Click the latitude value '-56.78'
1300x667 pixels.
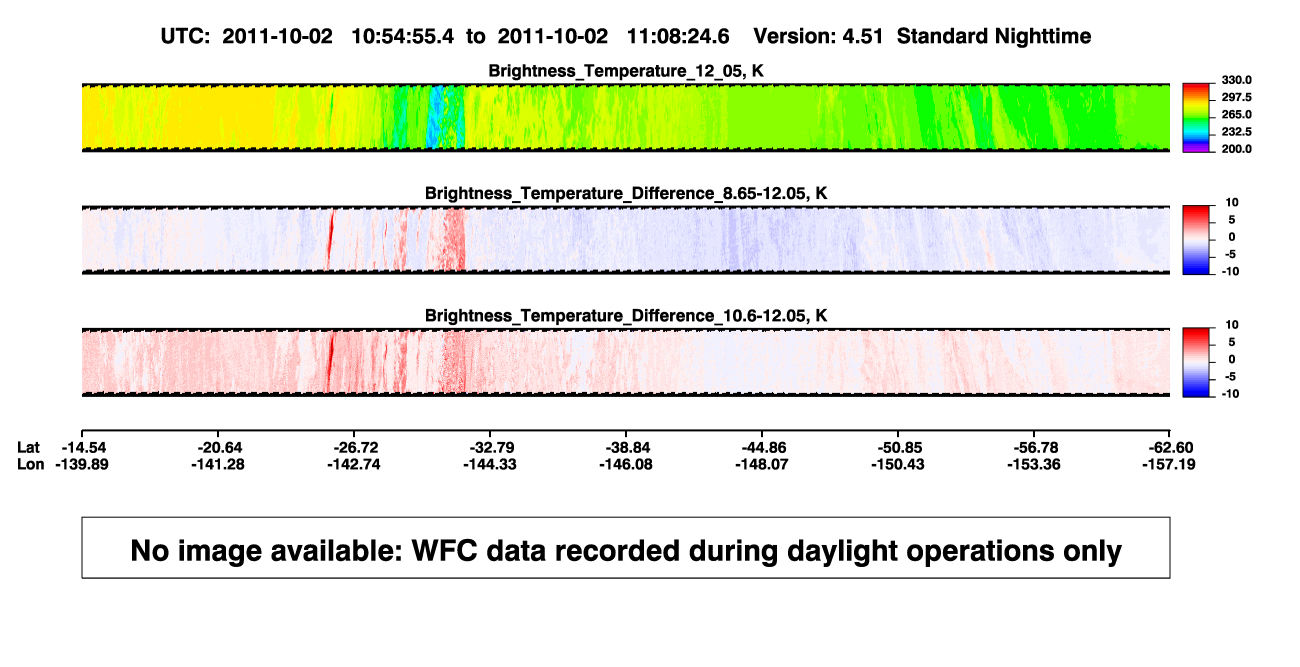coord(1035,447)
